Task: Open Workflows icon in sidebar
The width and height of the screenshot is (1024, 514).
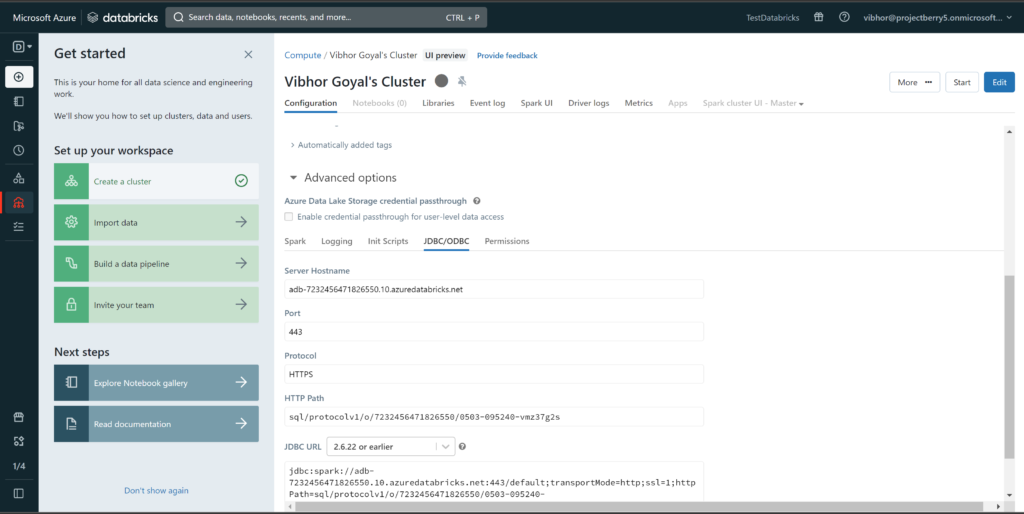Action: tap(19, 227)
